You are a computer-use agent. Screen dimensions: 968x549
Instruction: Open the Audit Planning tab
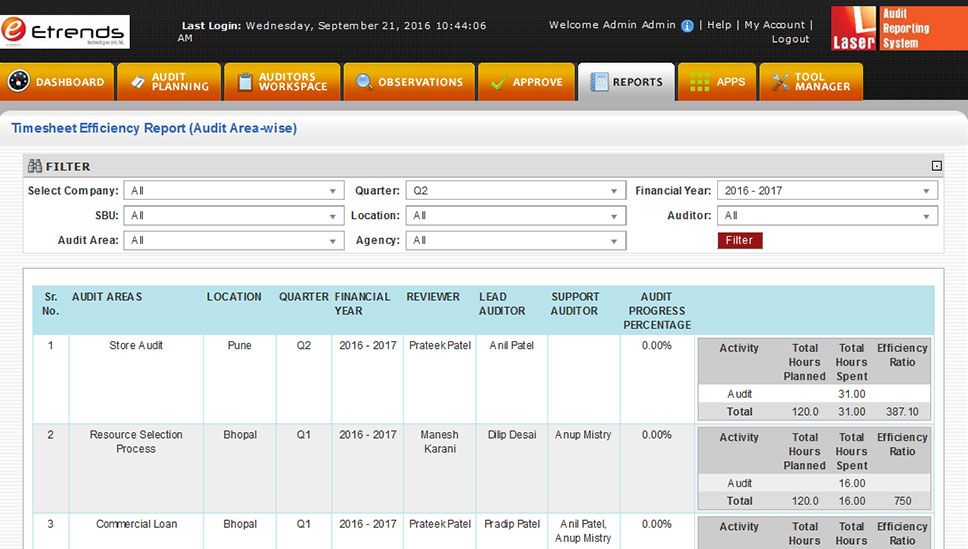point(169,82)
